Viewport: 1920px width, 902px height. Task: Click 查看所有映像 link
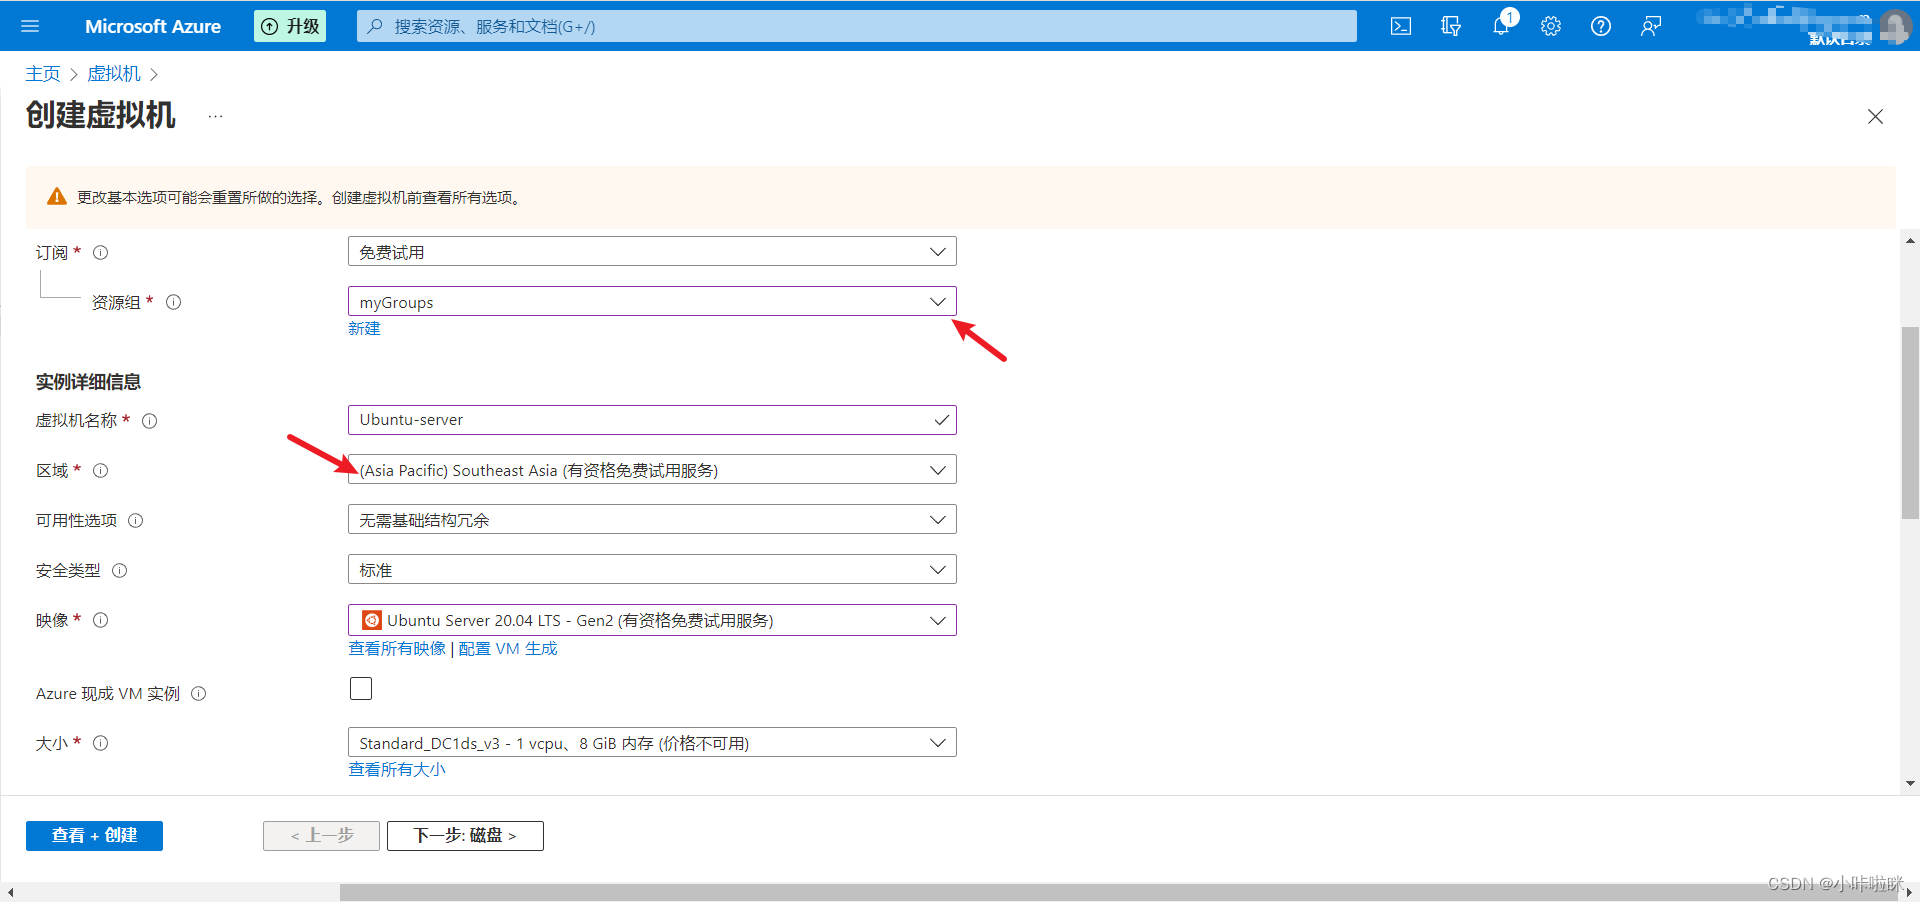[x=397, y=649]
